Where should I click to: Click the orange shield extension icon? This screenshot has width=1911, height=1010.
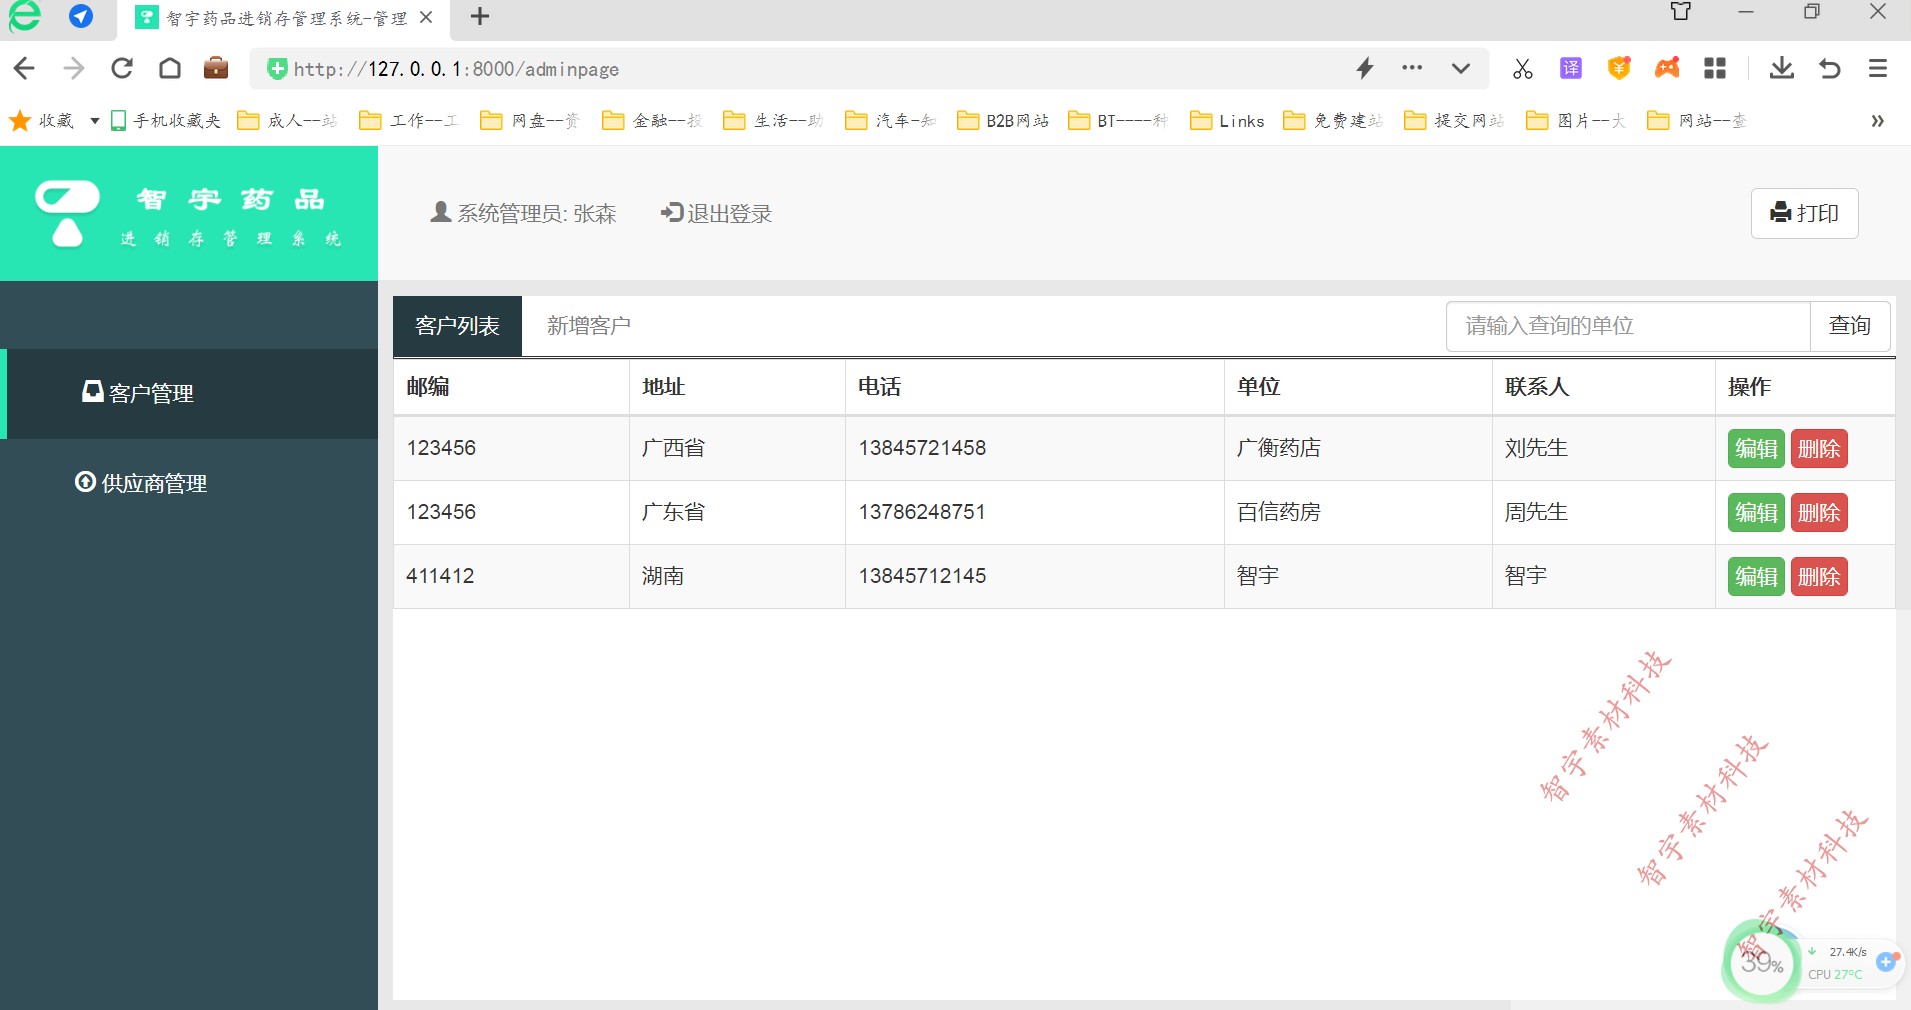click(x=1619, y=68)
